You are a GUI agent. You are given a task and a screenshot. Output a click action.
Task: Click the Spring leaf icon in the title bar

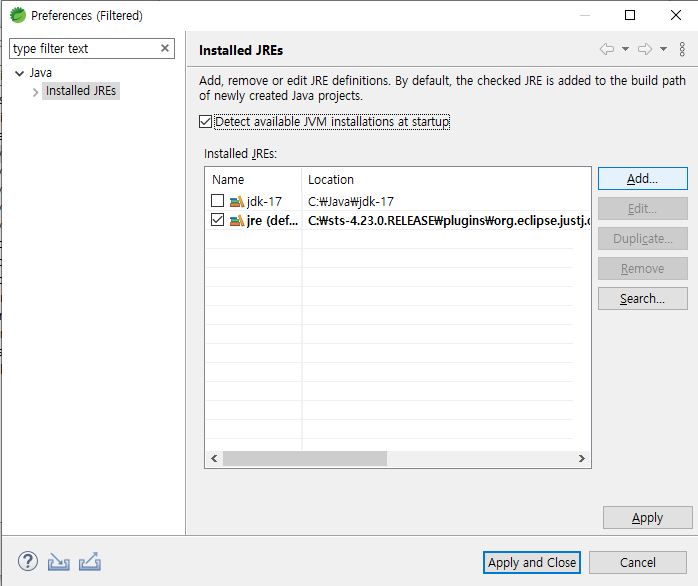[x=18, y=15]
